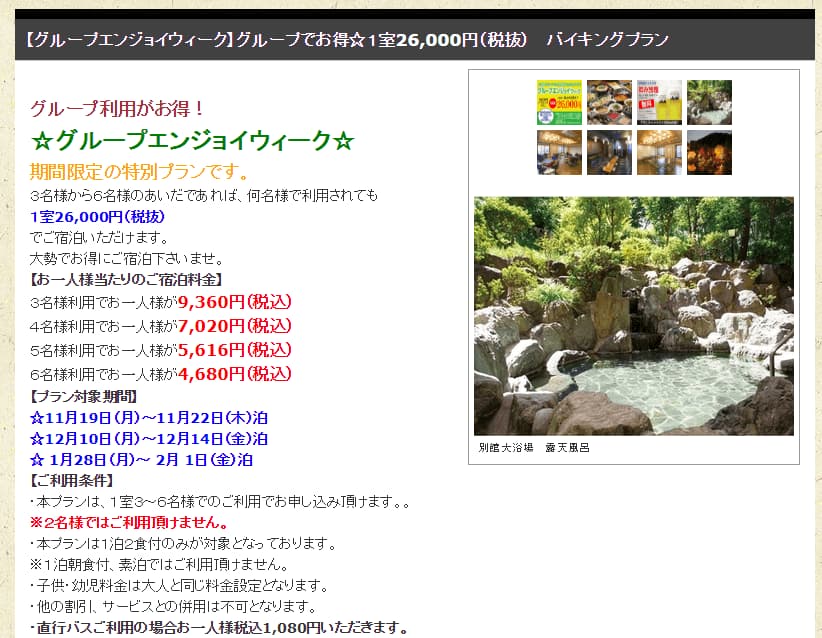
Task: Click the period '☆ 1月28日(月)~ 2月 1日(金)泊'
Action: (x=142, y=460)
